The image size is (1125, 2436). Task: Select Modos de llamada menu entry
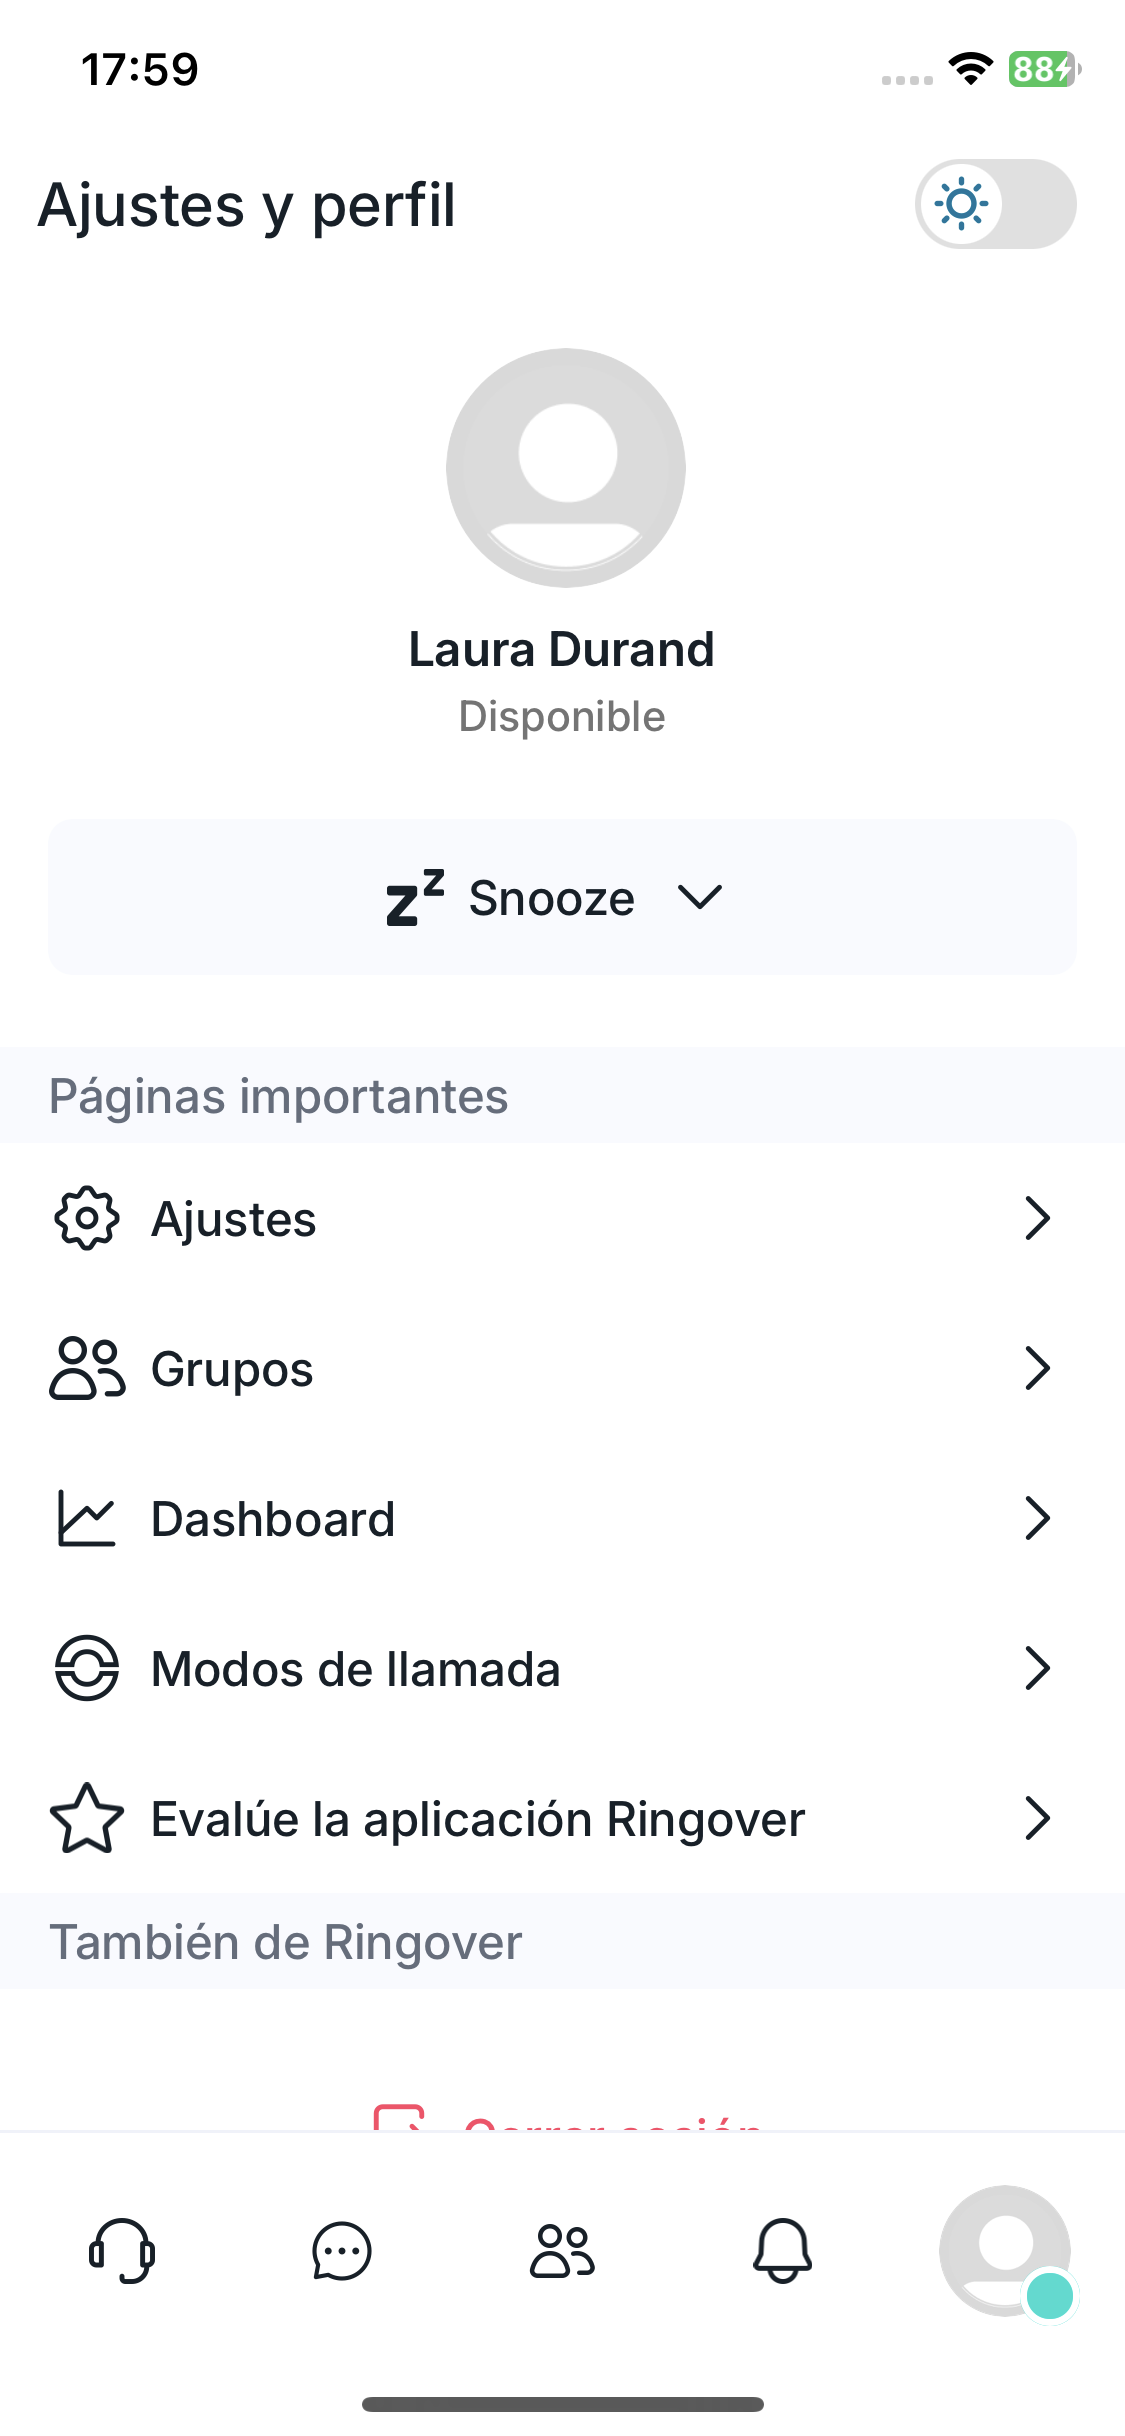pos(355,1669)
